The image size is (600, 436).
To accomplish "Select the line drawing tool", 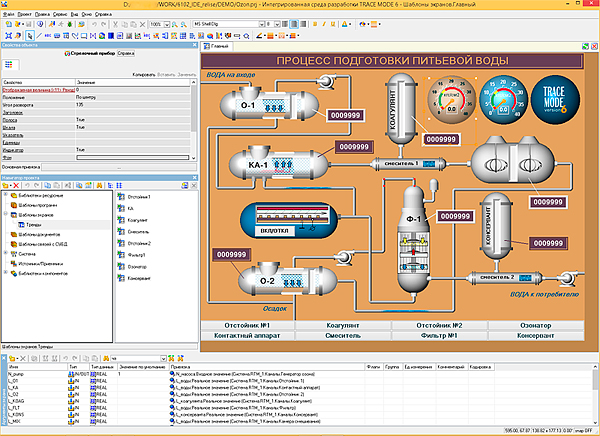I will (39, 36).
